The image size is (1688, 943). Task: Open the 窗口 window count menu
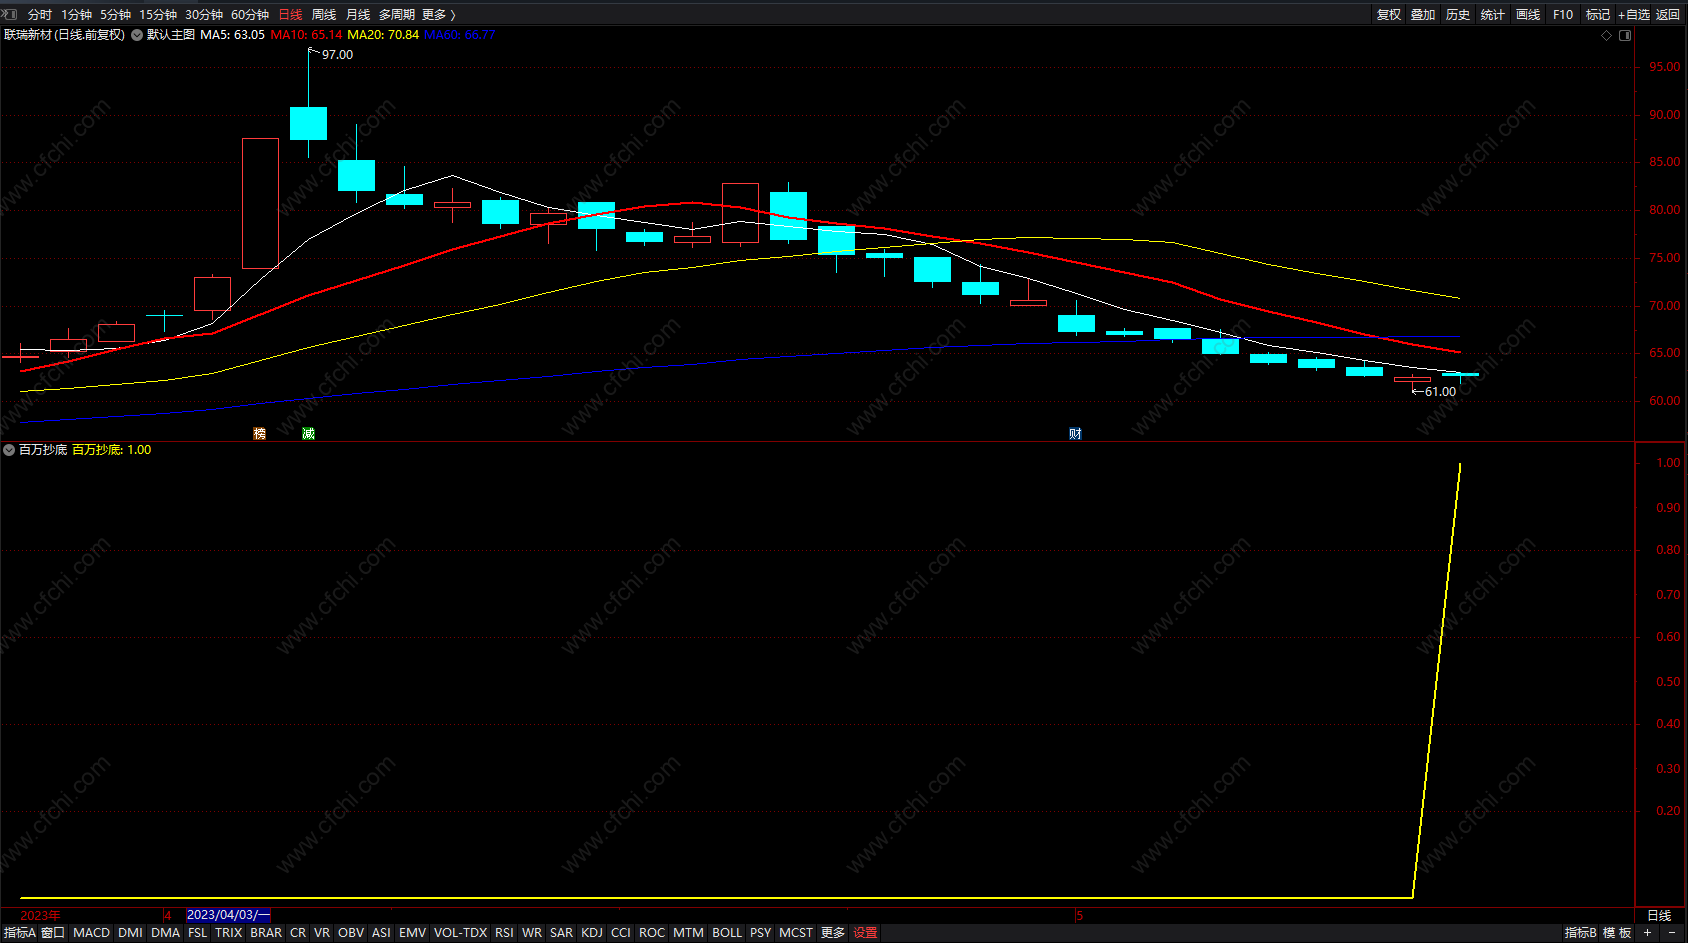click(x=53, y=933)
